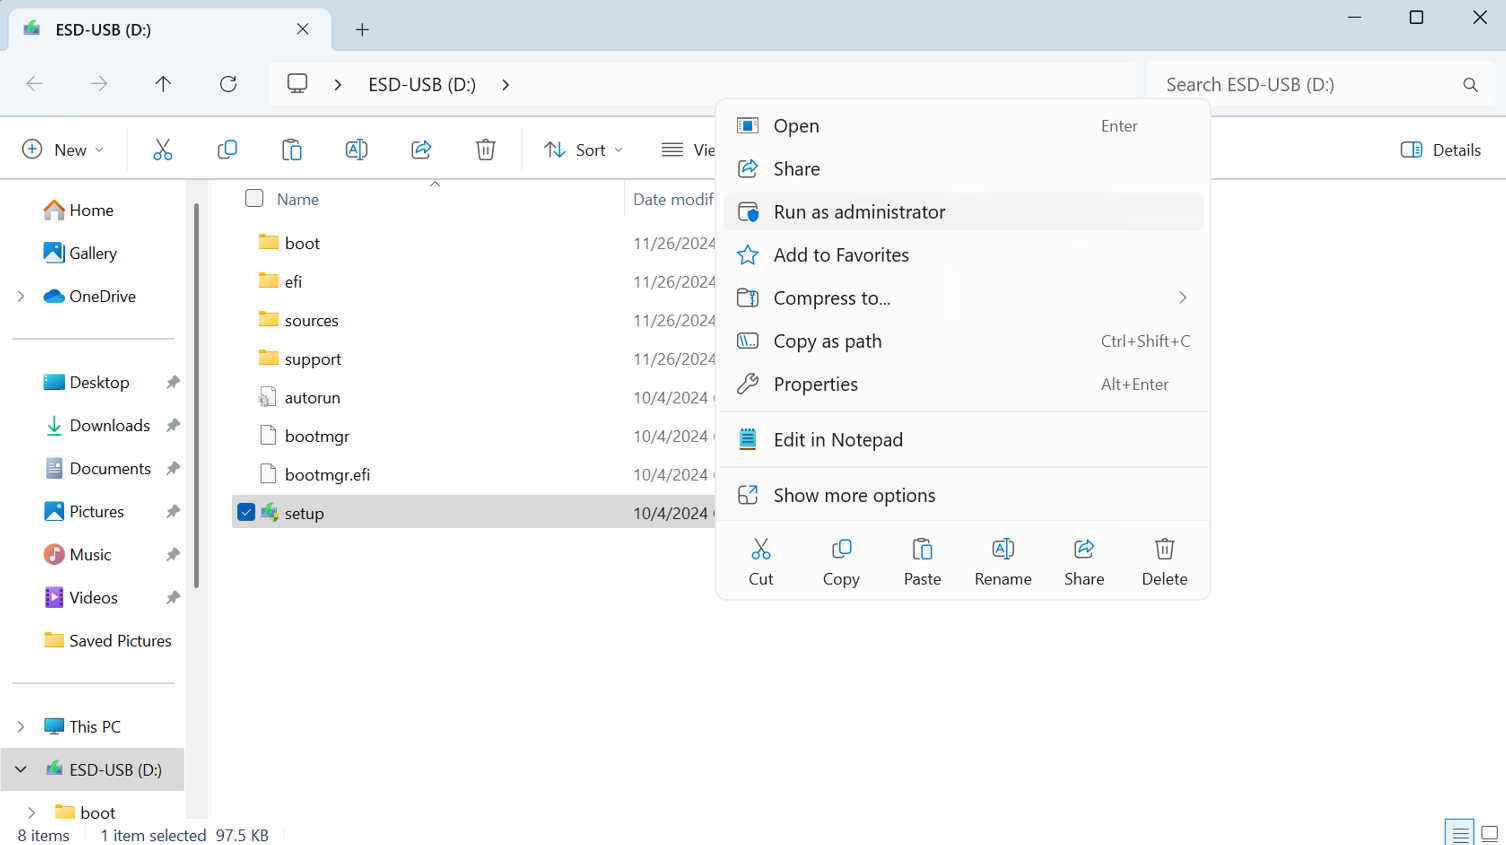Viewport: 1506px width, 845px height.
Task: Navigate to Downloads in the sidebar
Action: [x=109, y=426]
